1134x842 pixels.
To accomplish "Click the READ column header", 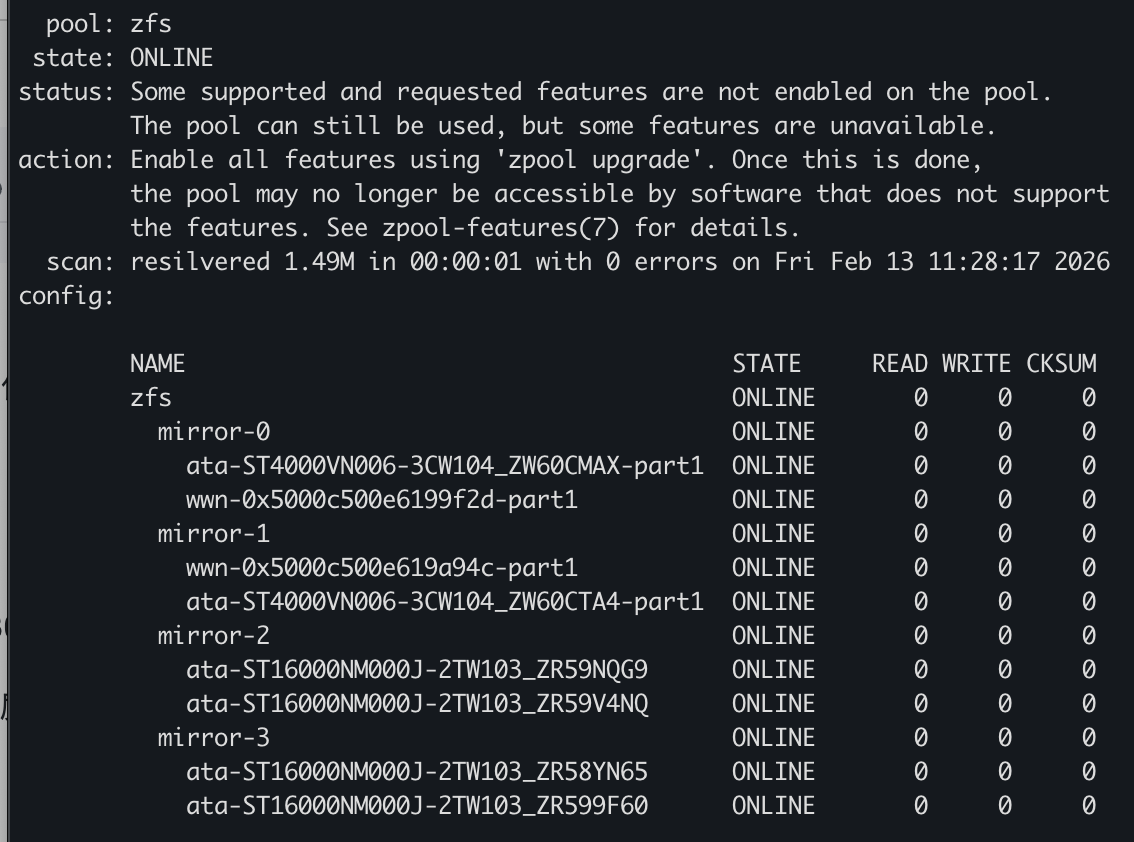I will (900, 364).
